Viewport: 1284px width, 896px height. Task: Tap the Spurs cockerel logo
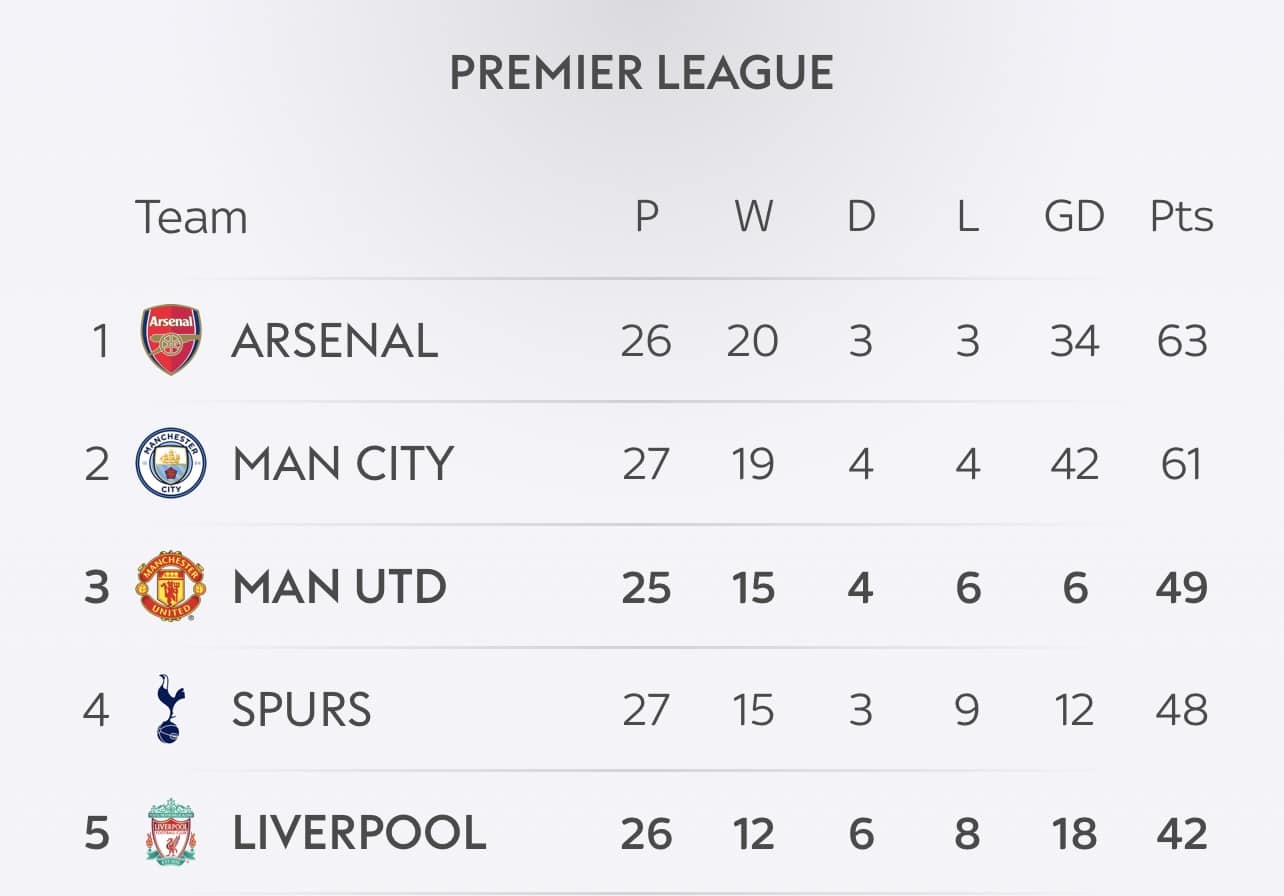click(x=171, y=709)
